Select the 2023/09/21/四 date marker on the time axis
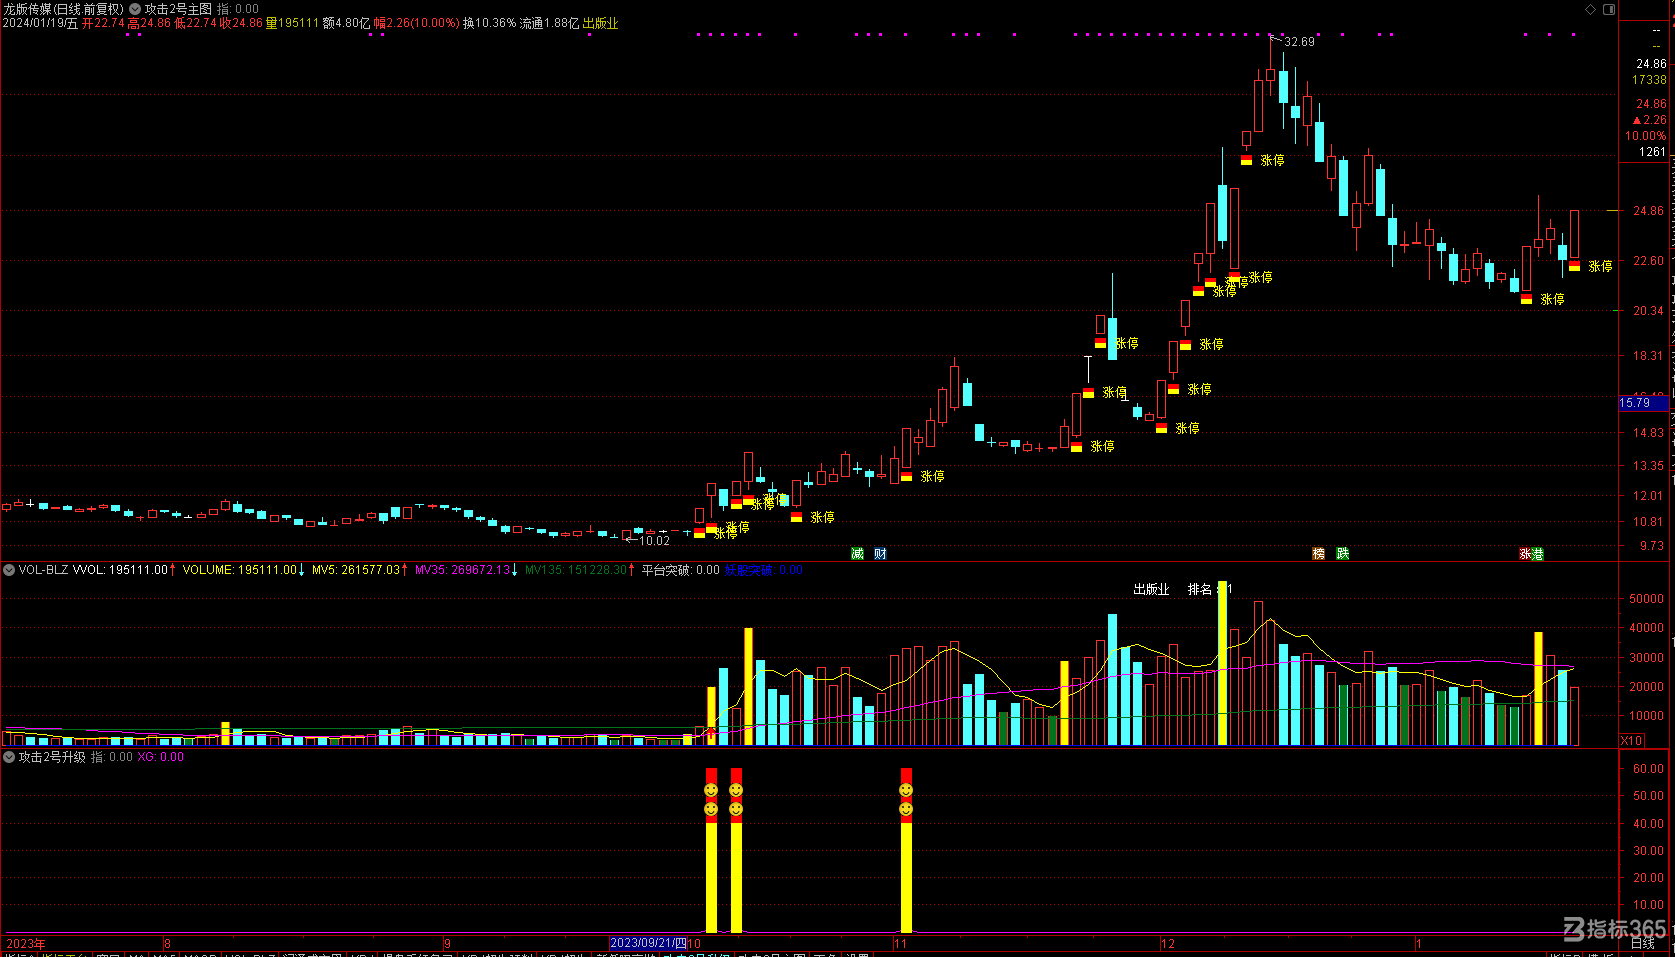Viewport: 1675px width, 957px height. click(x=648, y=943)
